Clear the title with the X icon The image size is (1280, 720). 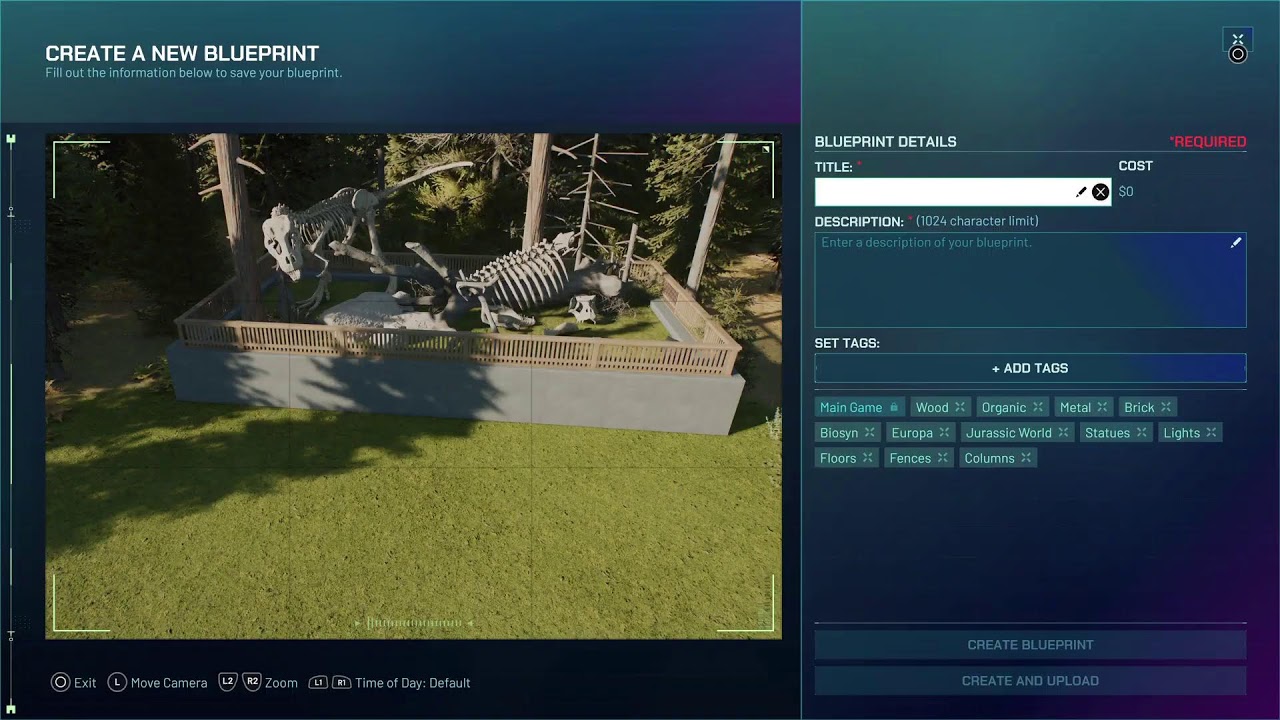[1100, 192]
